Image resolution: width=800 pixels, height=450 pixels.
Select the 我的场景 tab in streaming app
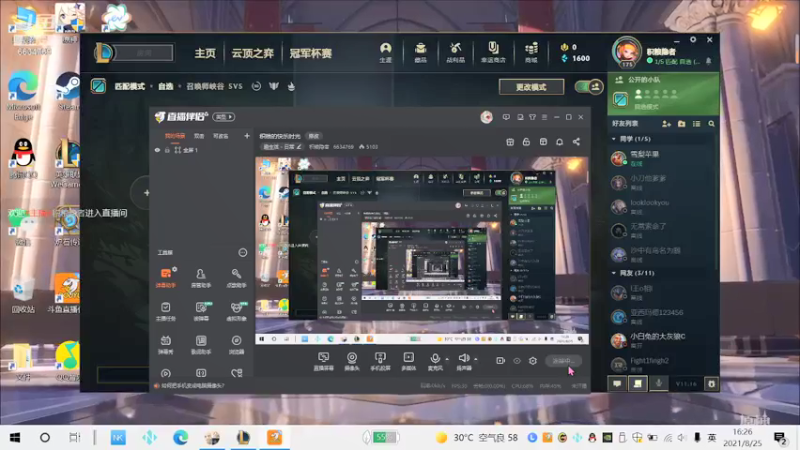[174, 136]
